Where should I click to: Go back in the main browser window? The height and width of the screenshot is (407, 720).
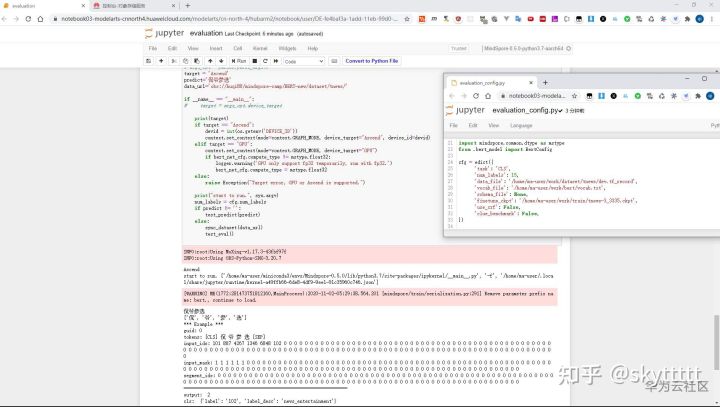point(4,19)
